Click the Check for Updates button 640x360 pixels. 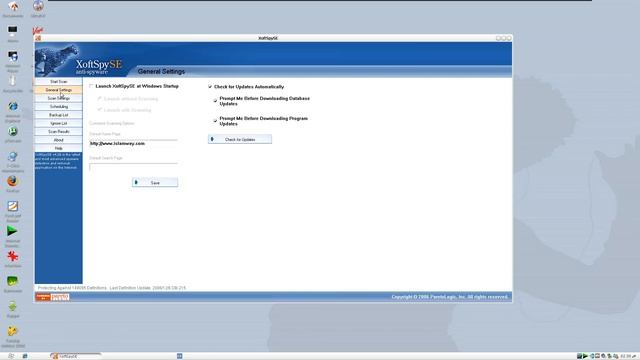240,139
